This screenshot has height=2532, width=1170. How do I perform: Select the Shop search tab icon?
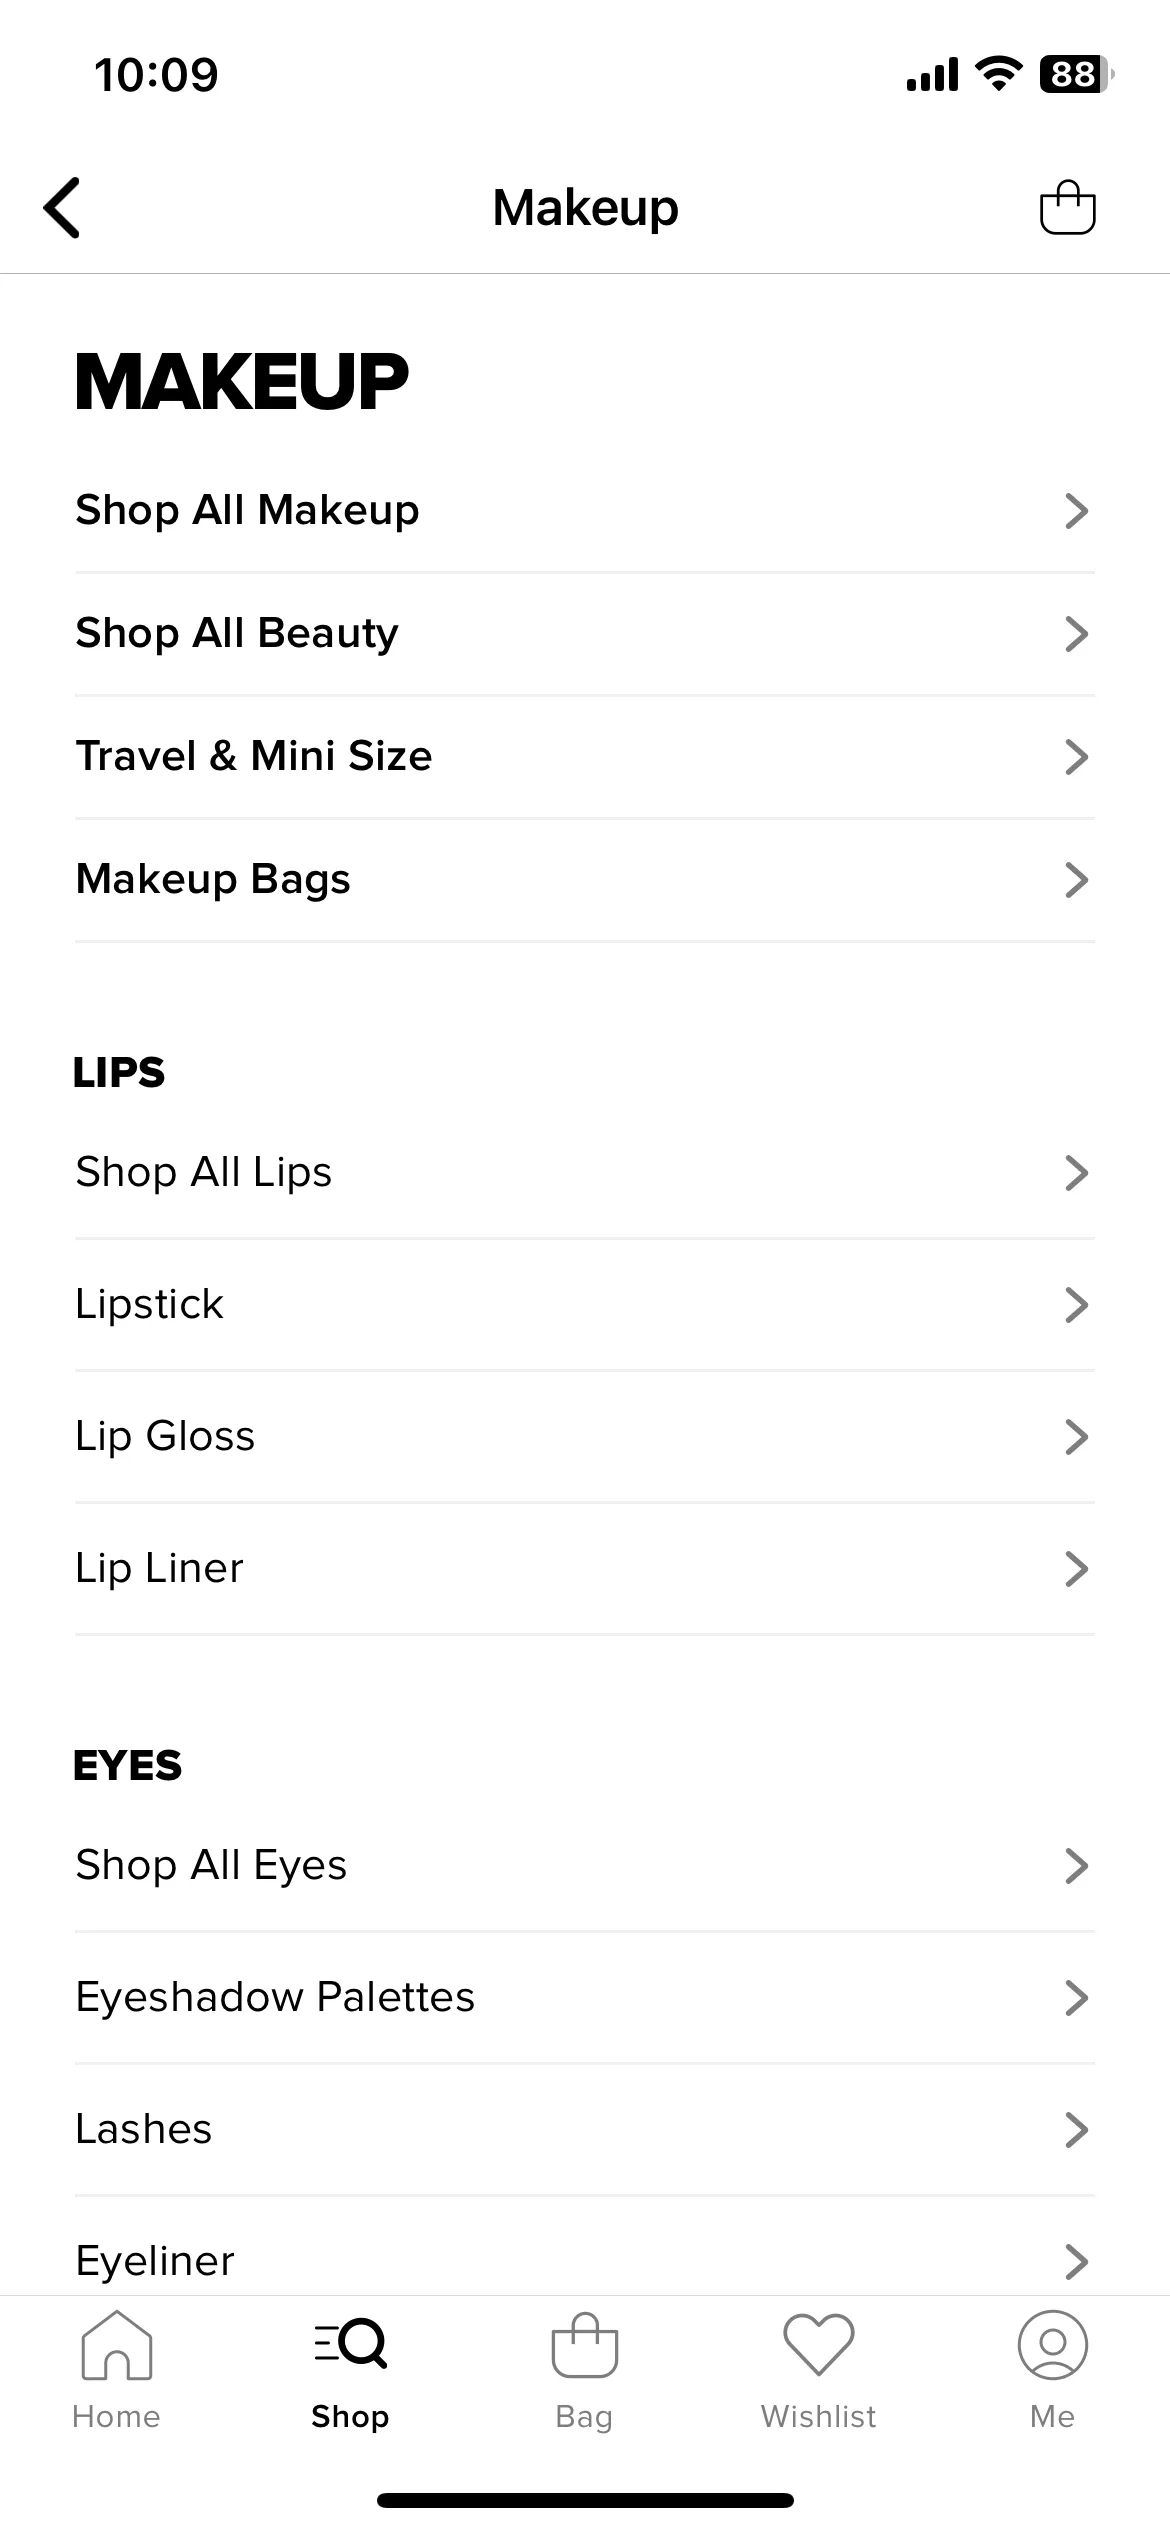[x=350, y=2343]
